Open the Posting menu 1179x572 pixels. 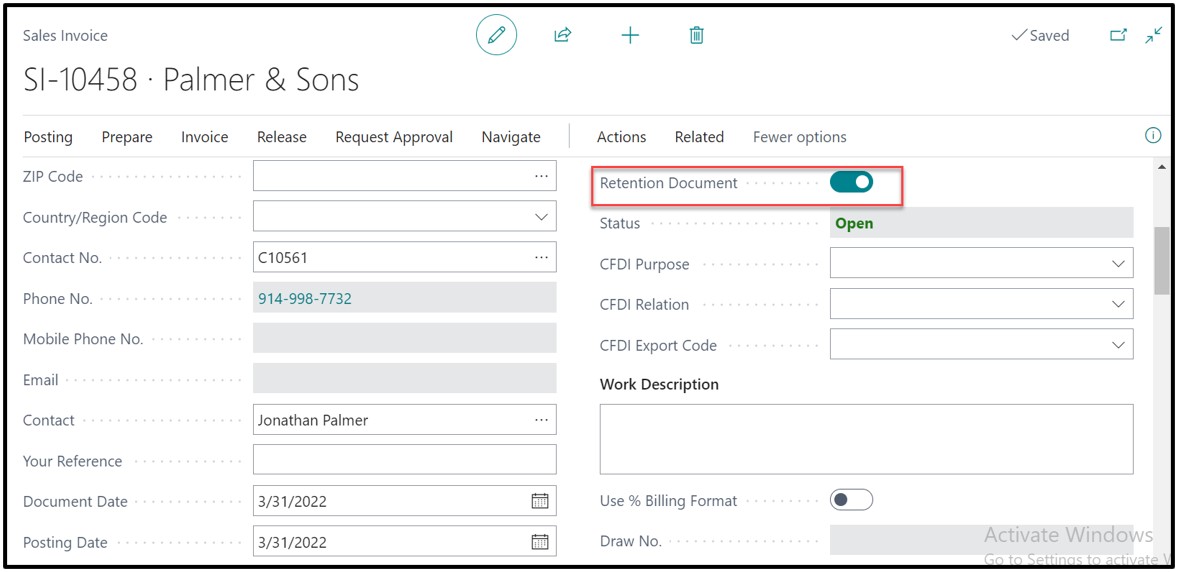48,137
